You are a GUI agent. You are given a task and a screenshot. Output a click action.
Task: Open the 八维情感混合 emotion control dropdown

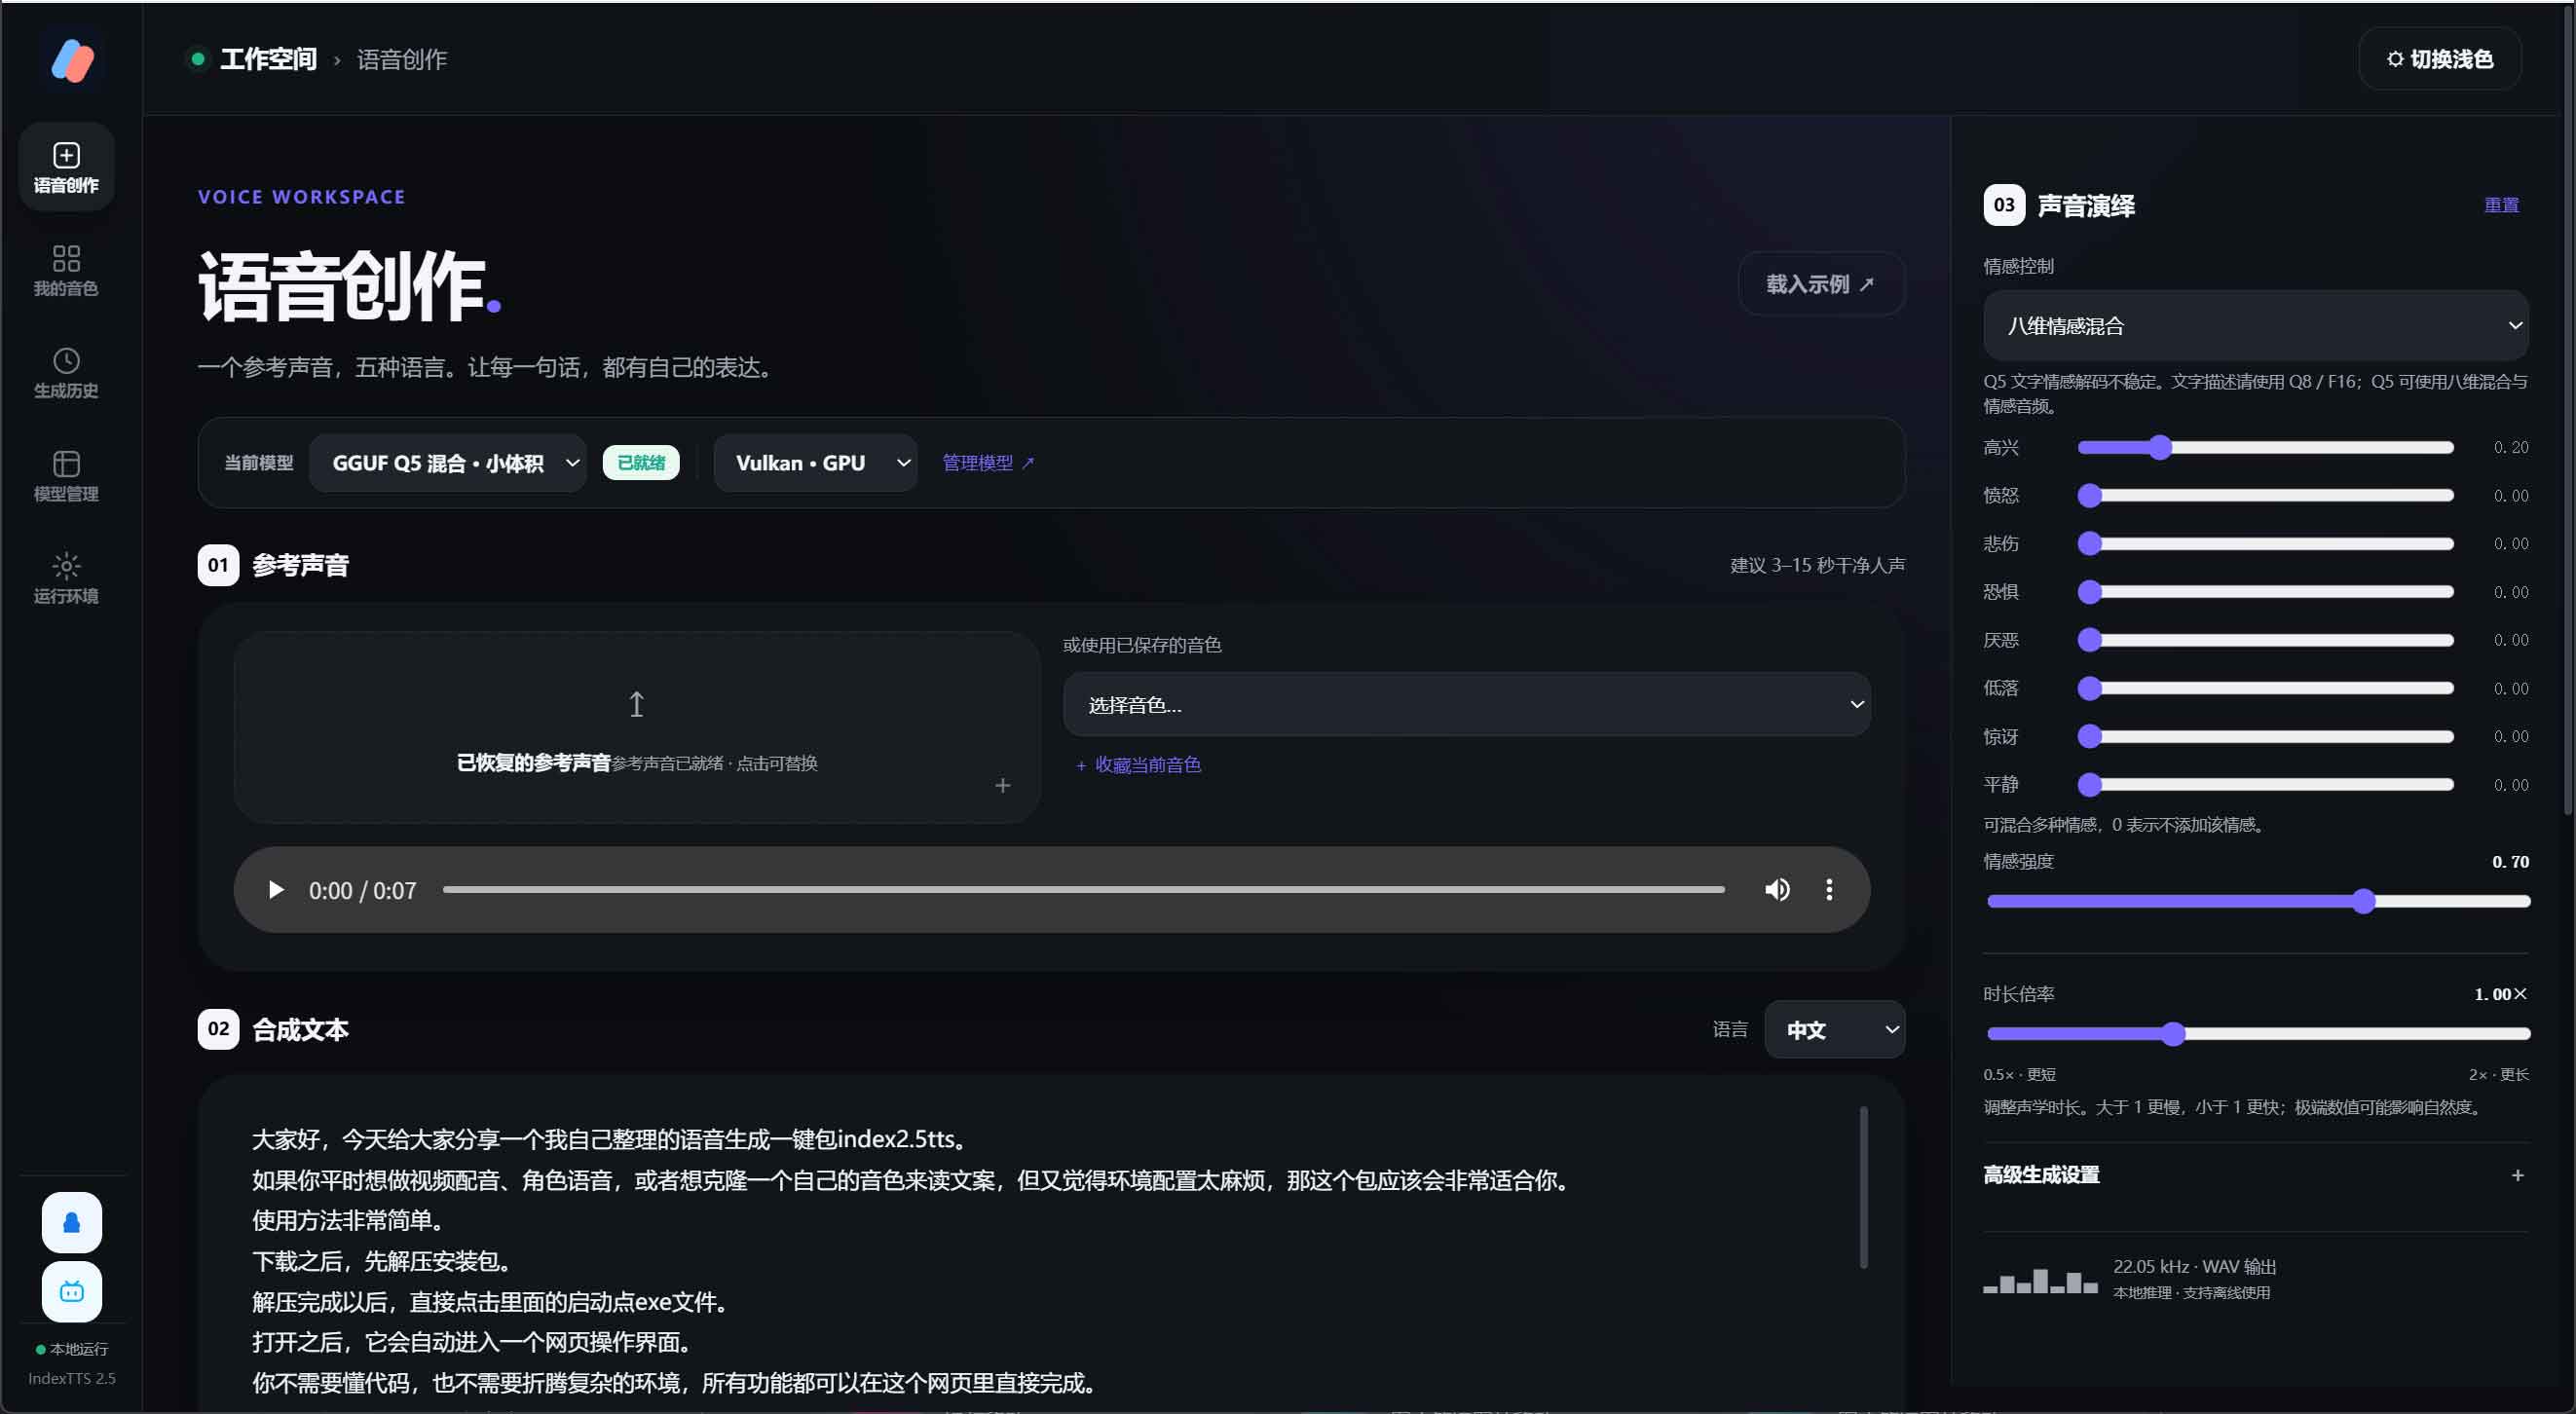click(2255, 326)
